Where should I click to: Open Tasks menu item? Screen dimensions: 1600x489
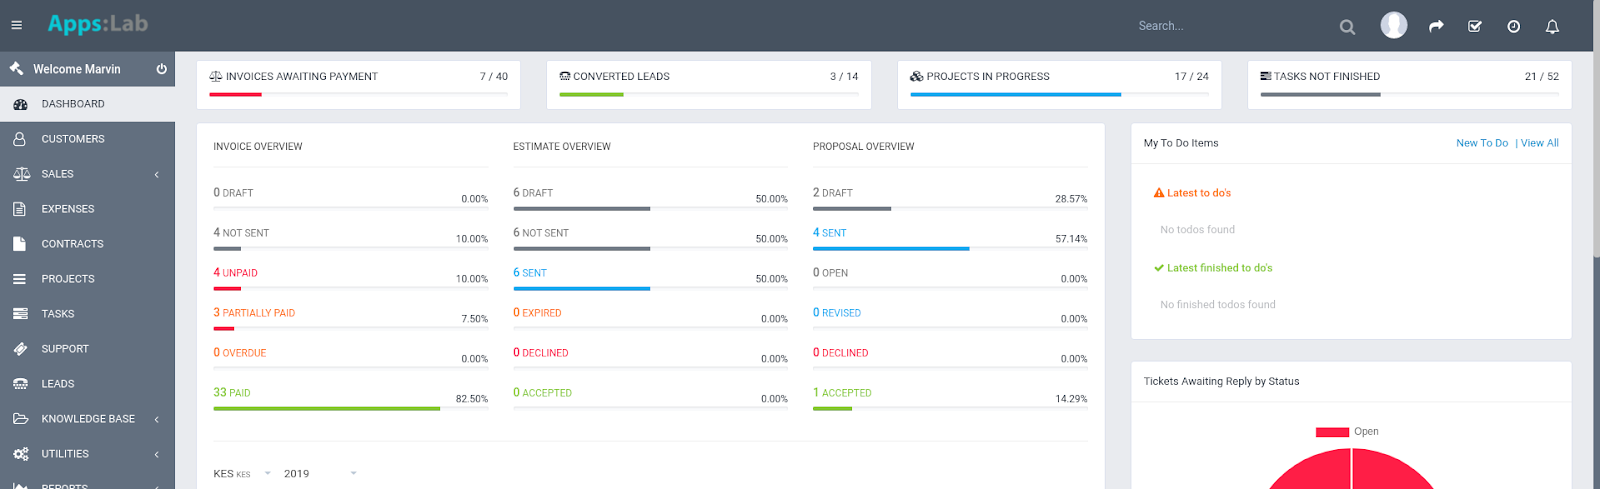[87, 314]
